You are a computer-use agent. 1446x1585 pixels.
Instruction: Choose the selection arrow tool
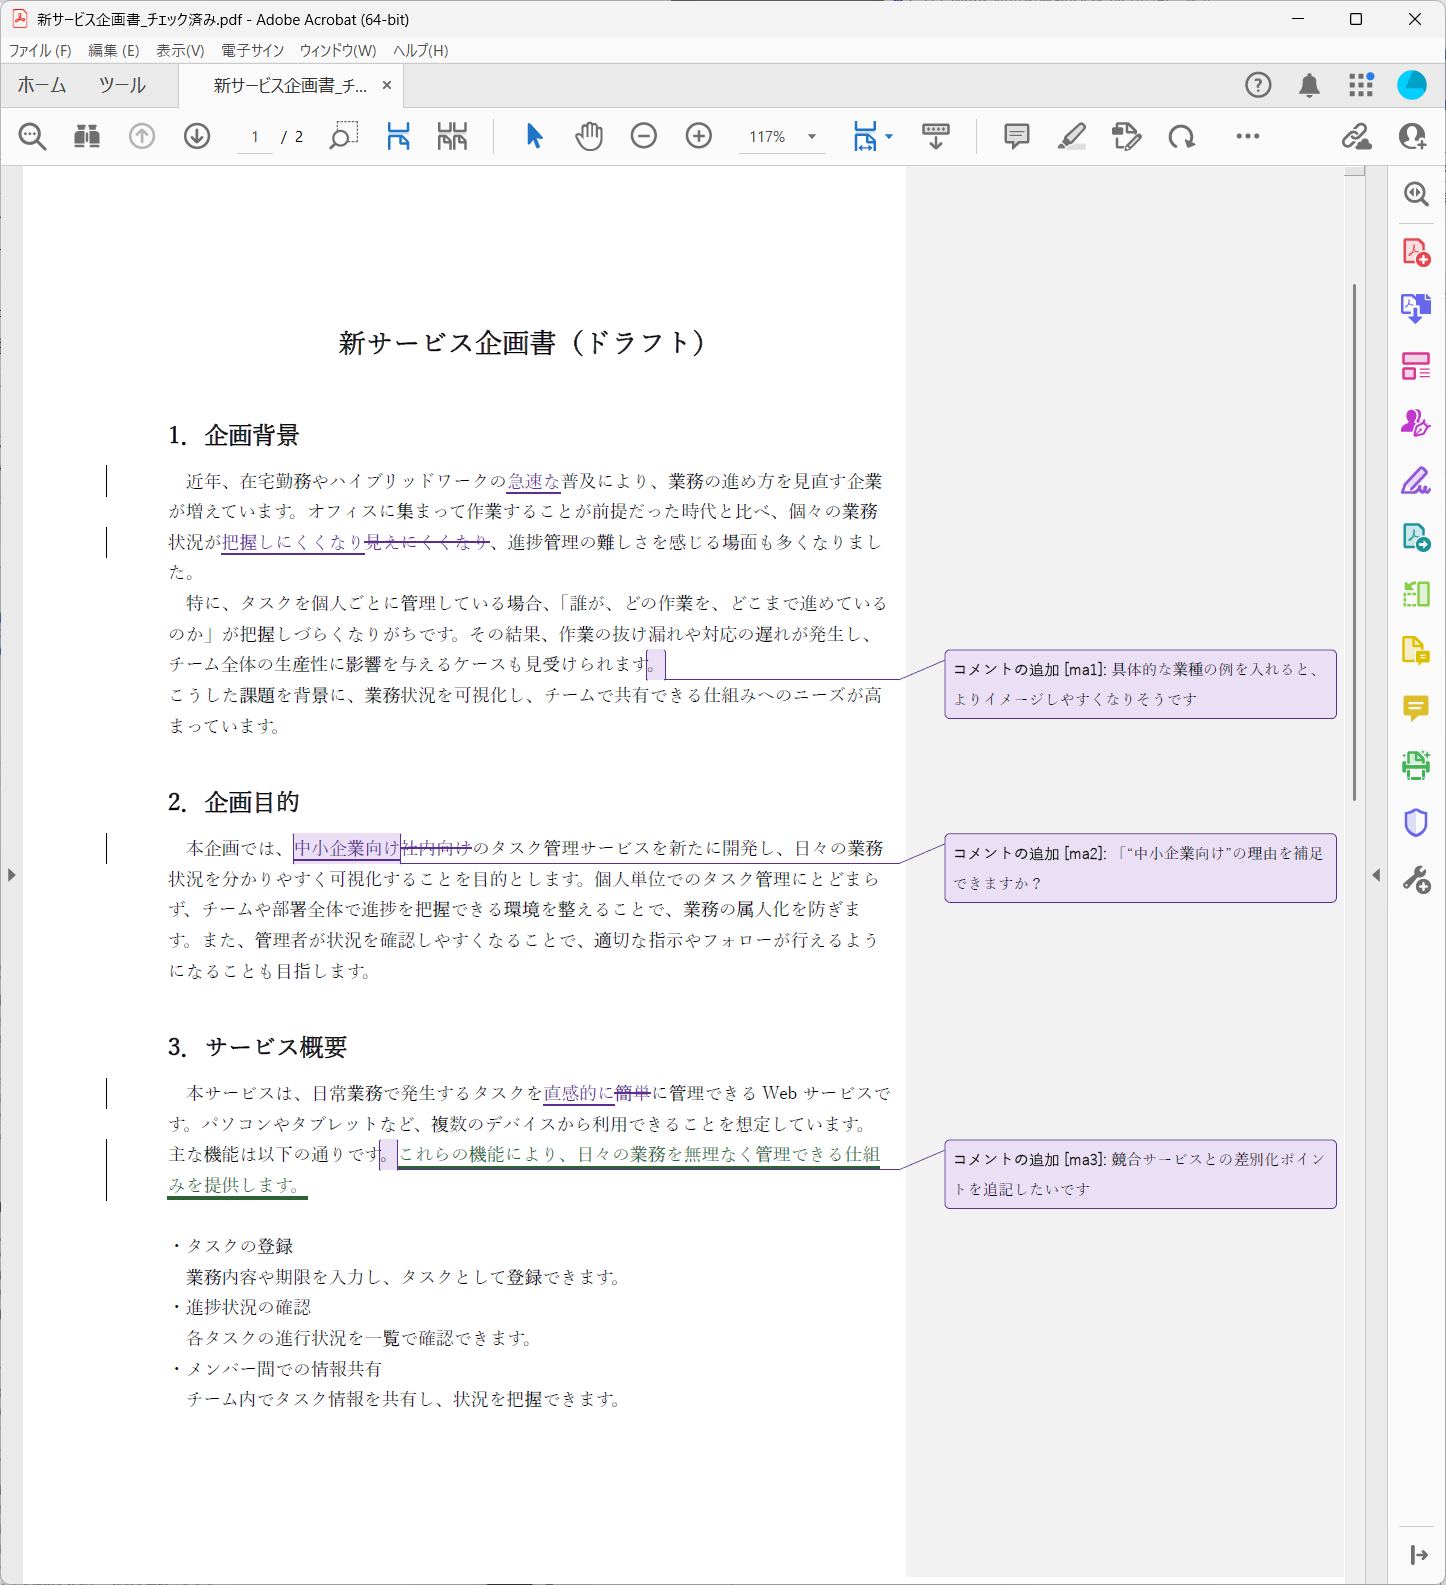534,136
